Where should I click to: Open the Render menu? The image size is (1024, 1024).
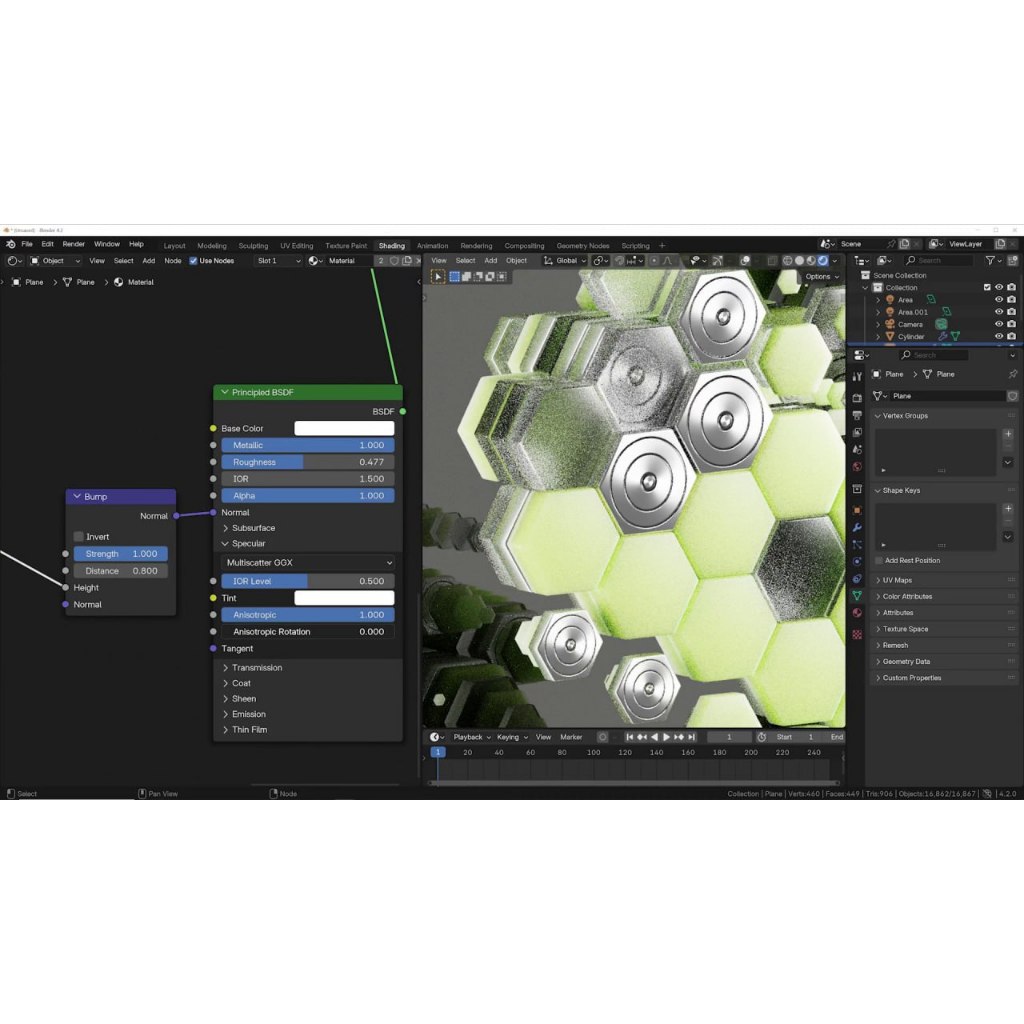click(x=74, y=244)
